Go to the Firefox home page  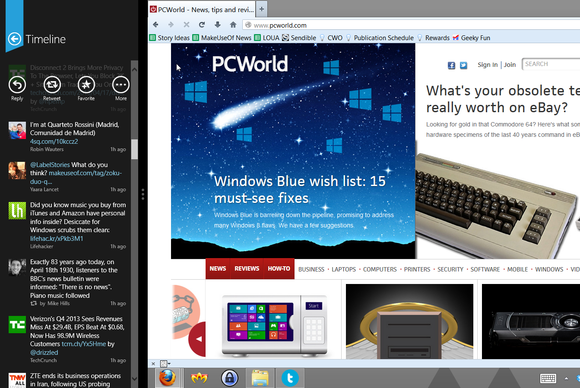click(x=233, y=25)
